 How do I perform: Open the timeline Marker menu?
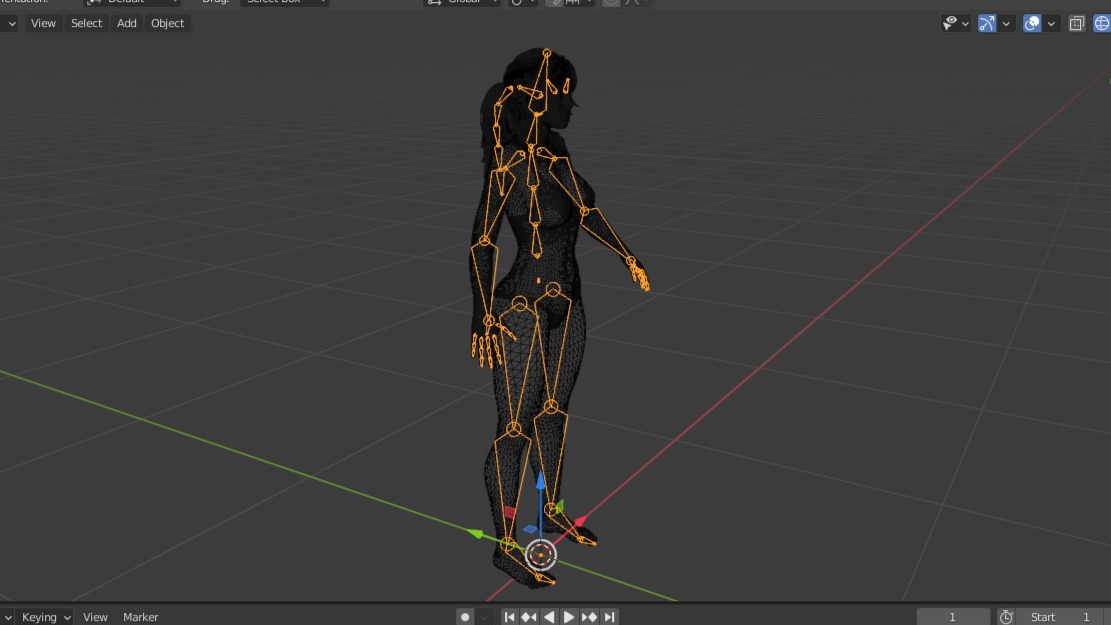[140, 617]
